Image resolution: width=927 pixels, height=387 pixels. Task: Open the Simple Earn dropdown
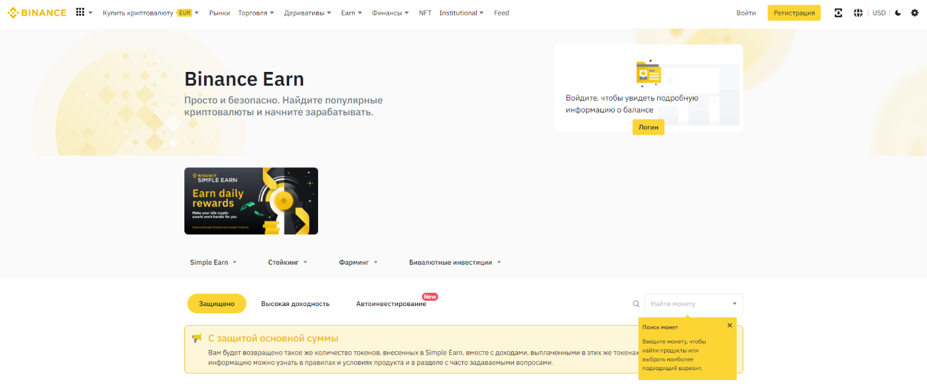click(x=213, y=262)
